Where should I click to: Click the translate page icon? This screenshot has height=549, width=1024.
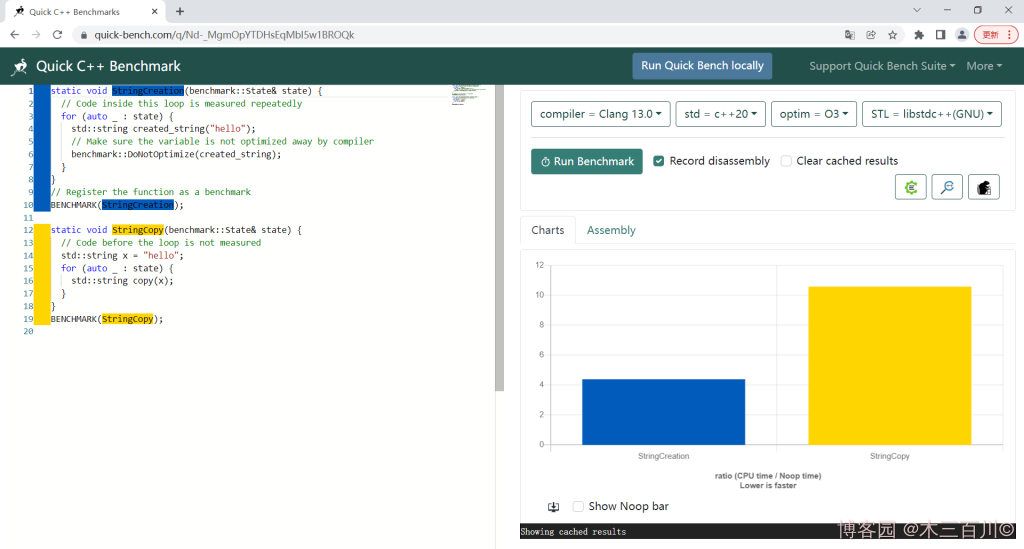click(x=849, y=34)
